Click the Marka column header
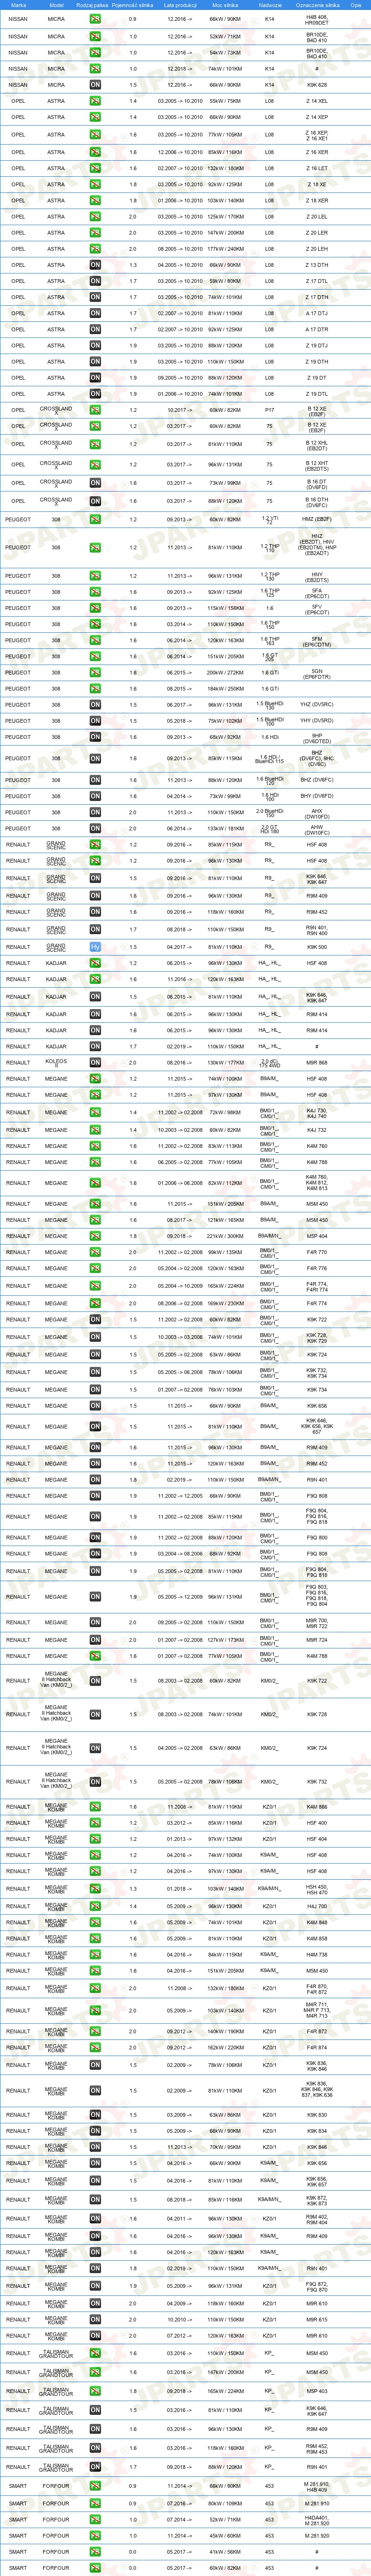Screen dimensions: 371x2576 tap(18, 5)
